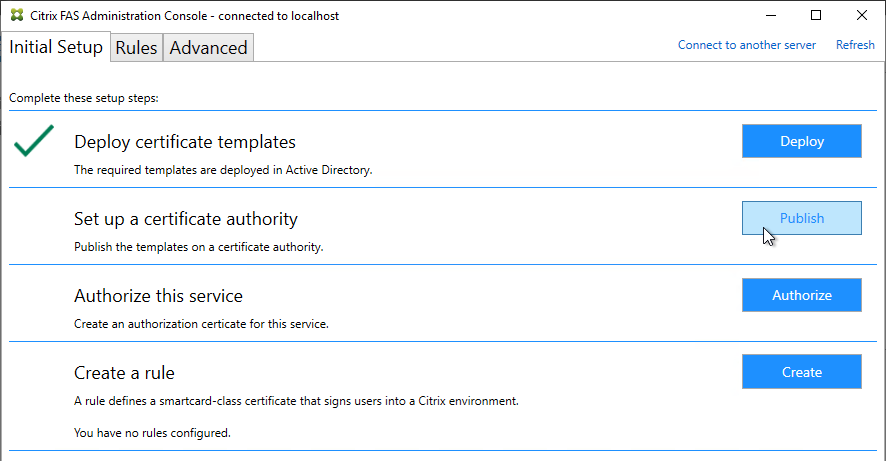Publish templates with the Publish button
The height and width of the screenshot is (461, 886).
[802, 218]
